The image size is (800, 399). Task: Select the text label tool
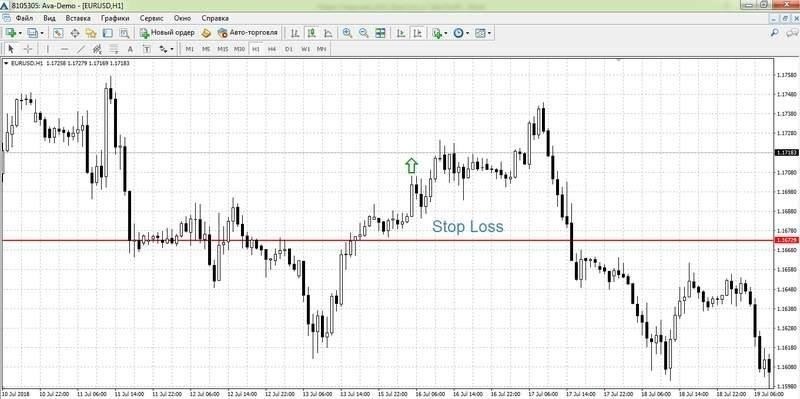[130, 49]
